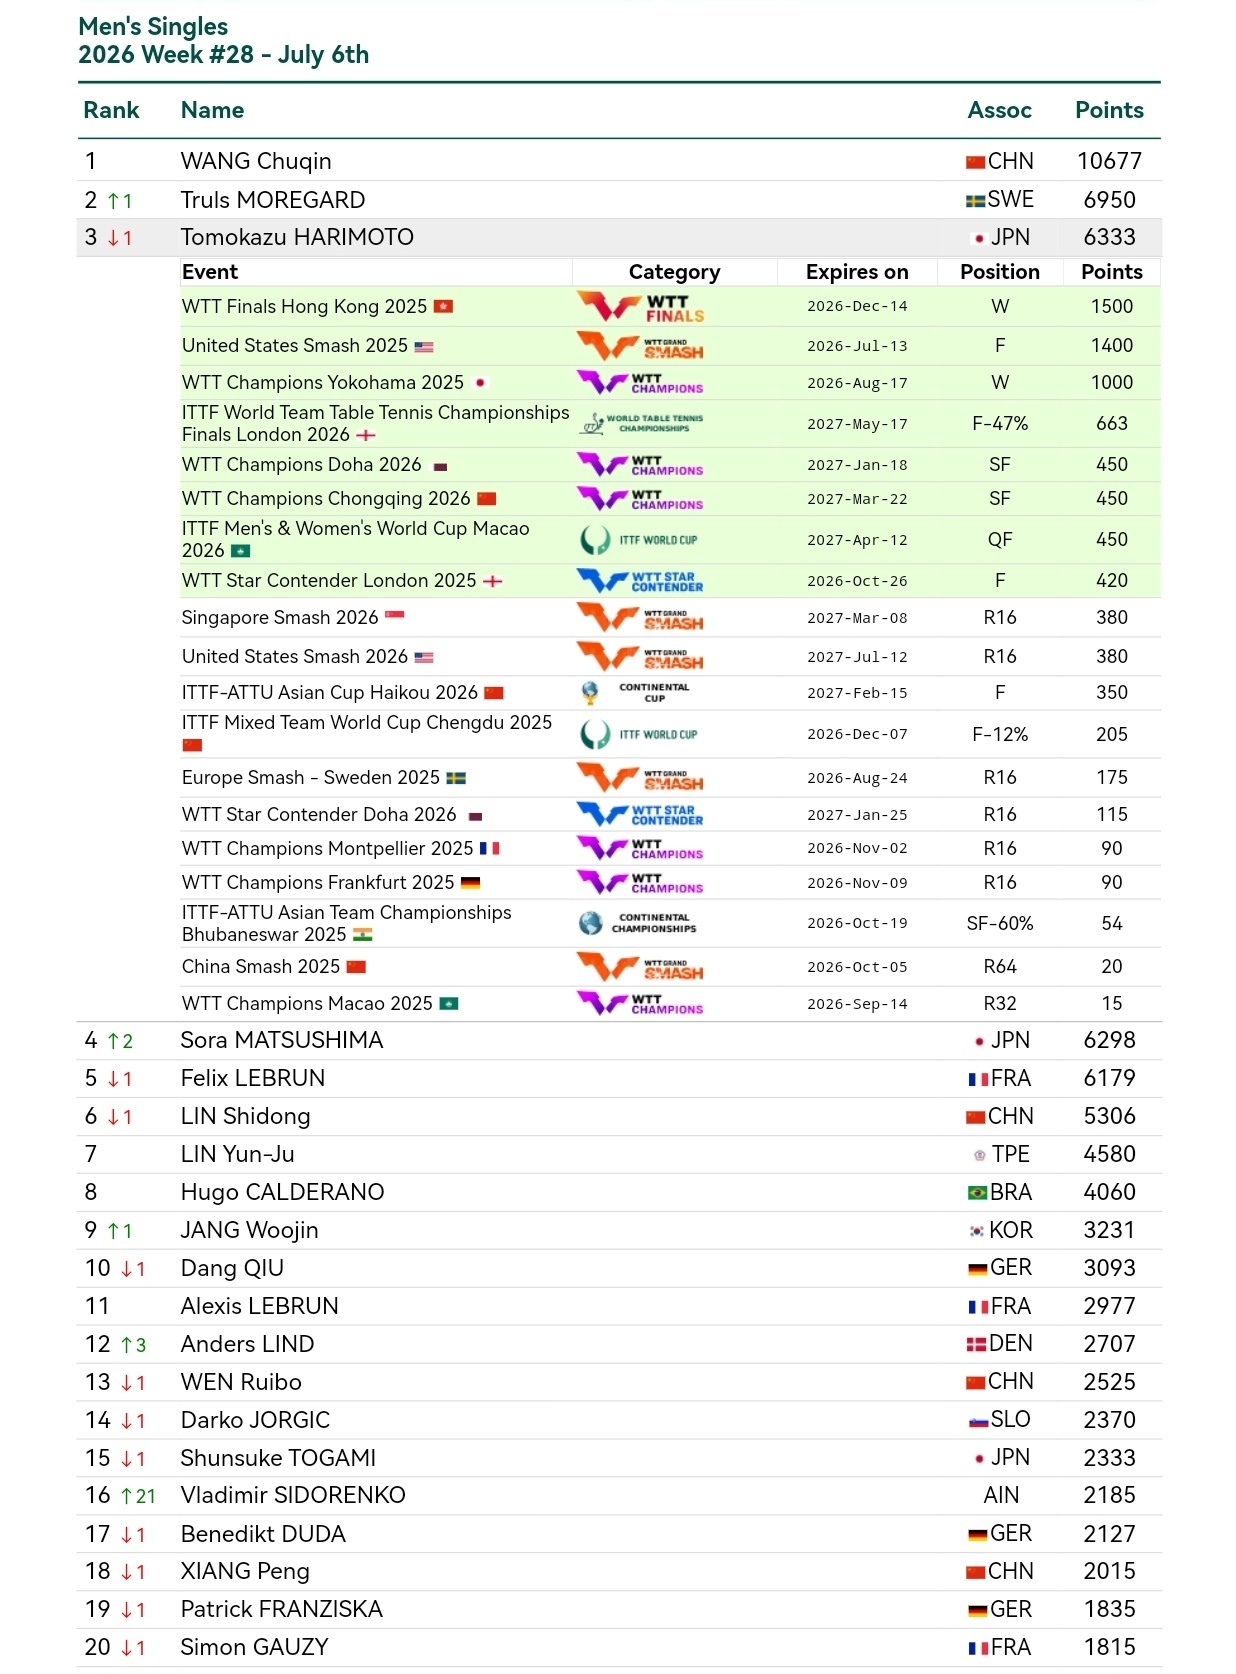This screenshot has height=1674, width=1236.
Task: Click the Assoc column header
Action: point(999,111)
